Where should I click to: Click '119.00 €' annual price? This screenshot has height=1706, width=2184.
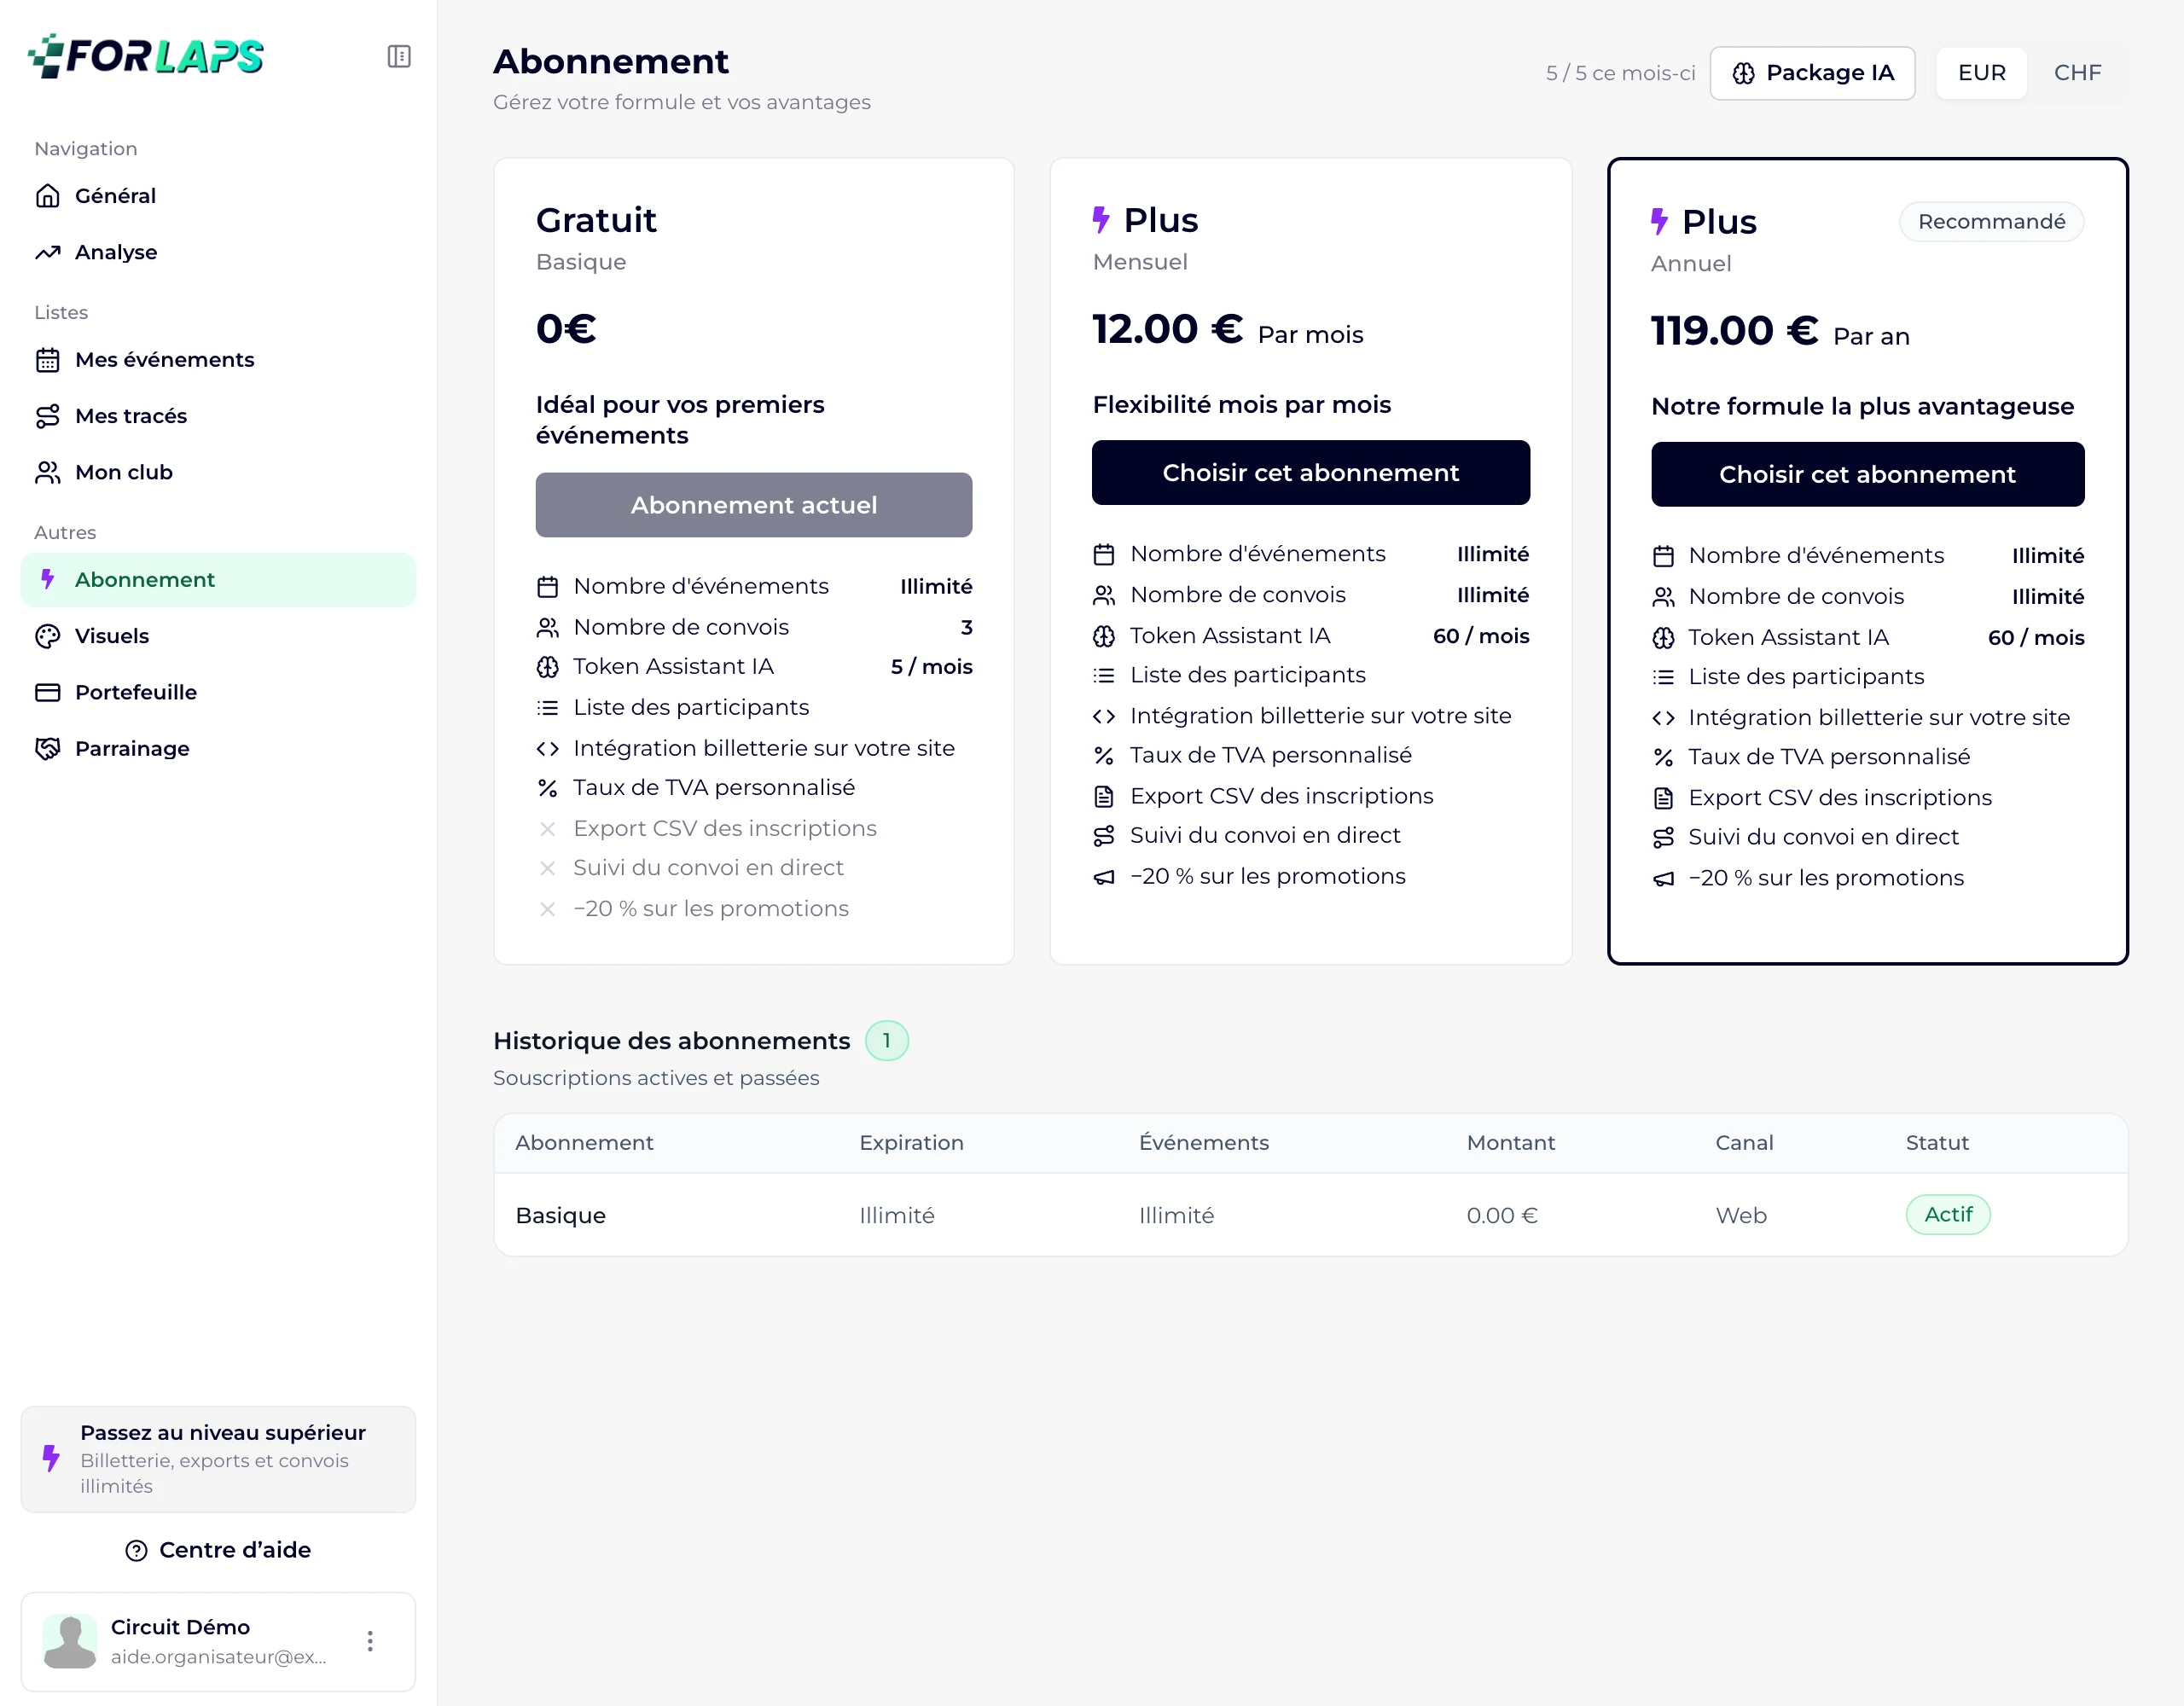[1734, 331]
